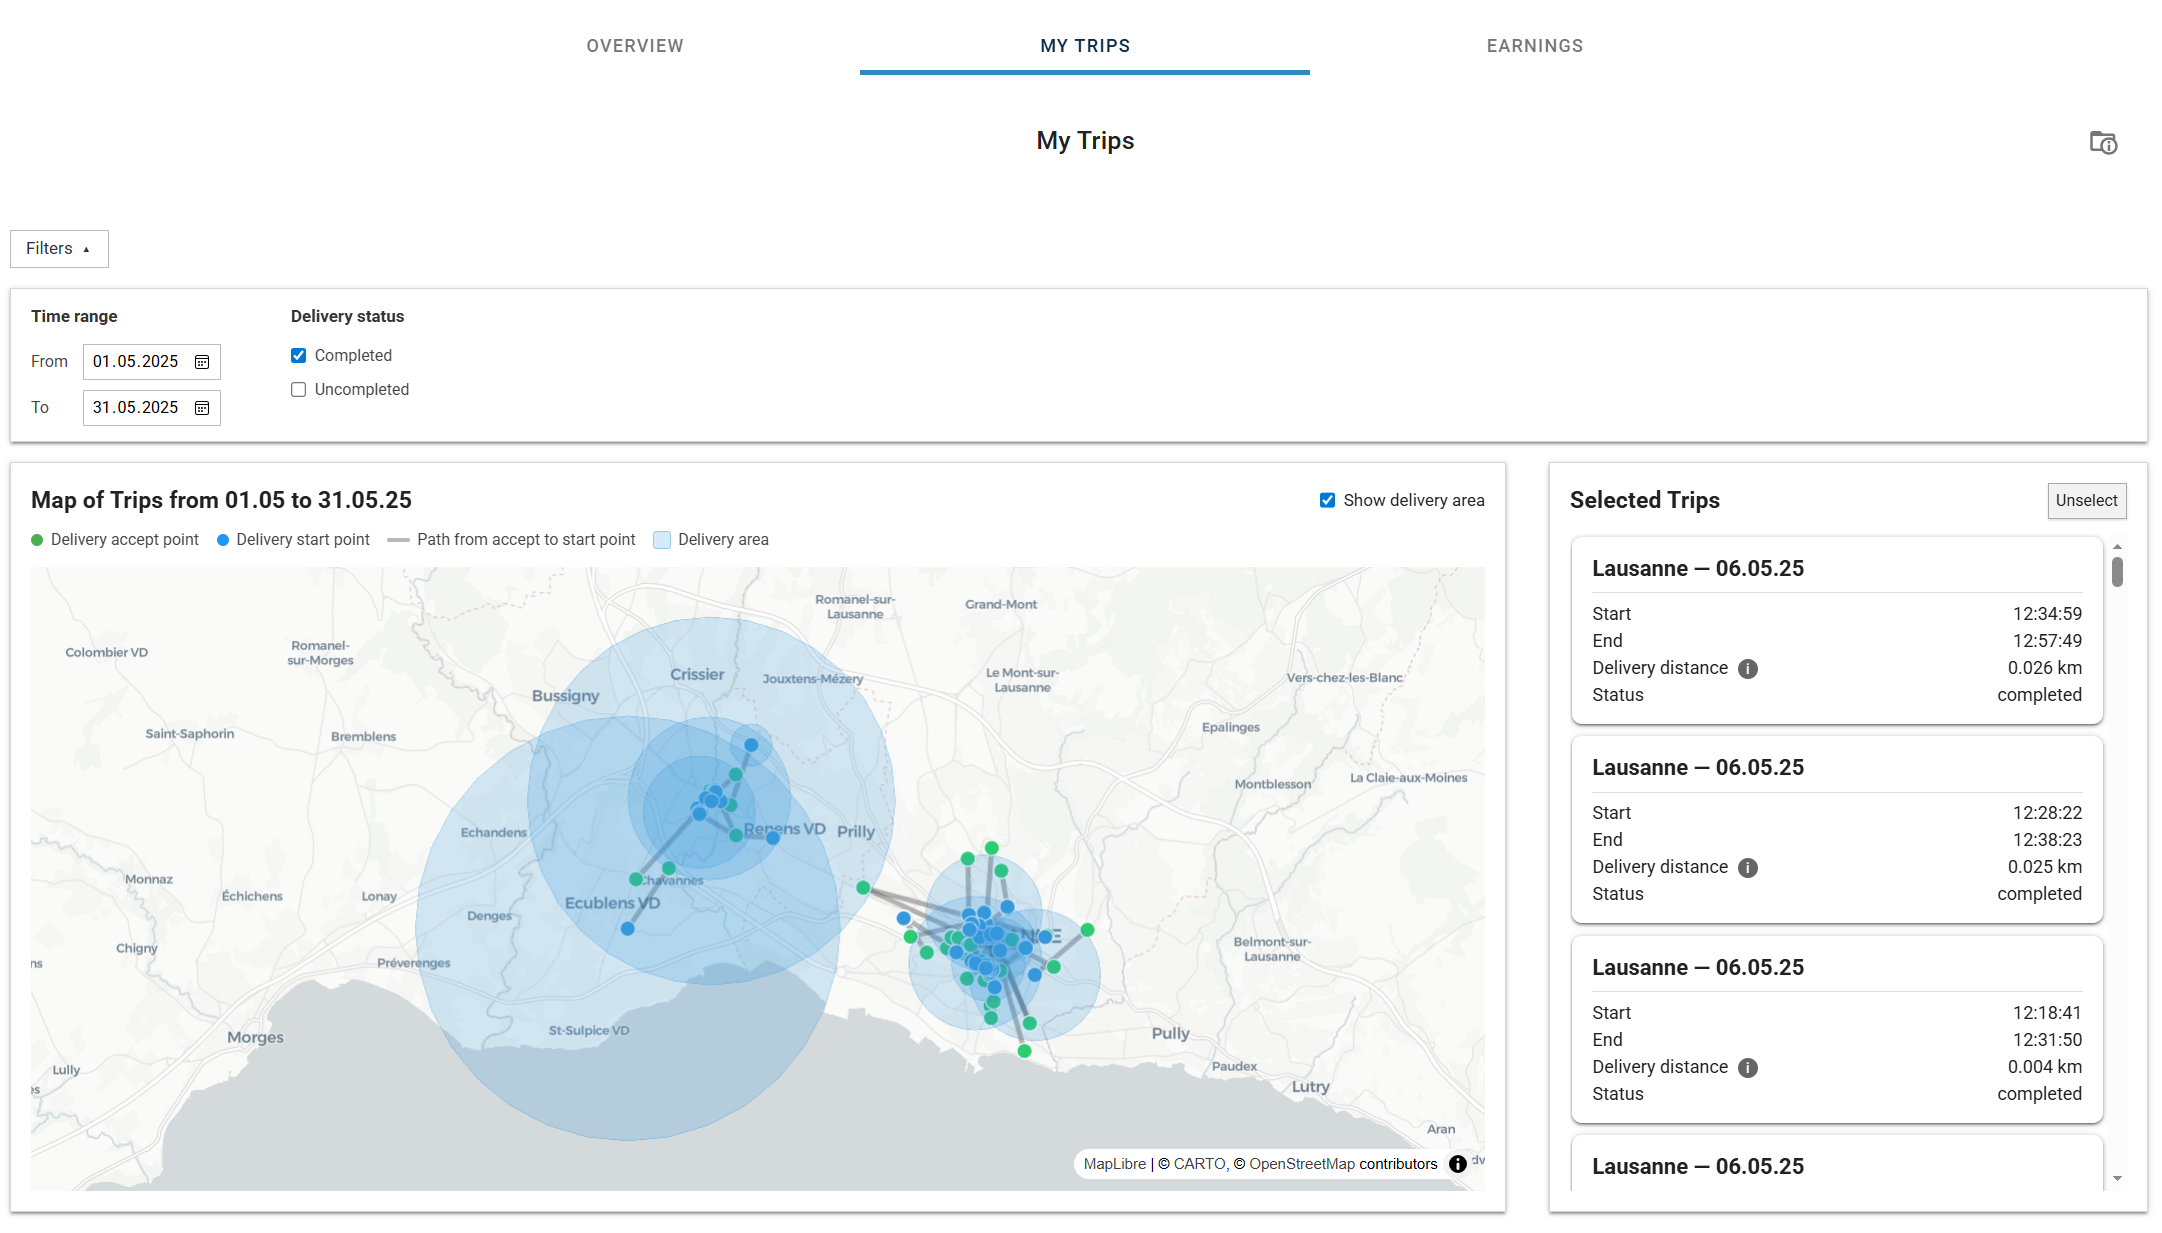Open the To date calendar picker
The height and width of the screenshot is (1233, 2162).
202,408
